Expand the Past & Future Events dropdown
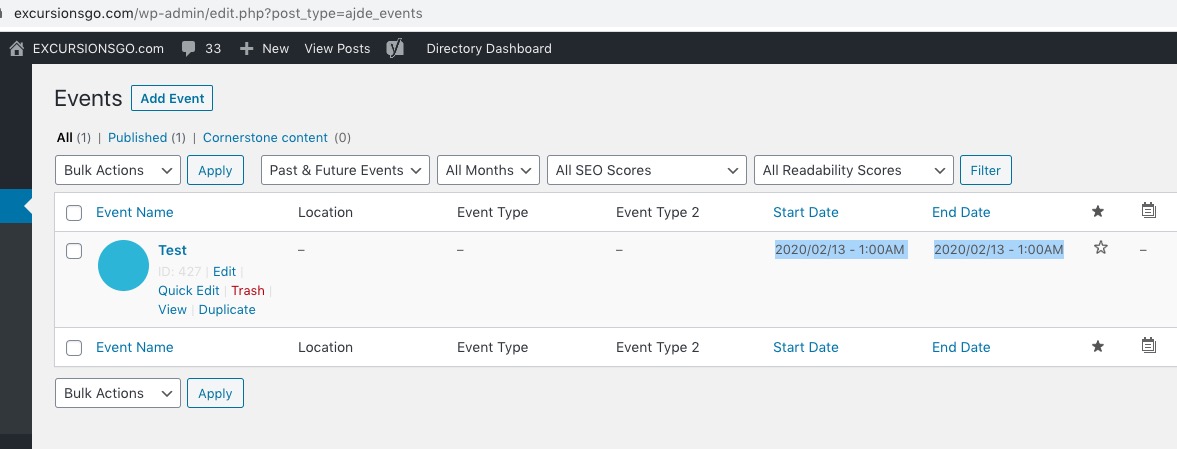Screen dimensions: 1177x449 click(x=344, y=170)
